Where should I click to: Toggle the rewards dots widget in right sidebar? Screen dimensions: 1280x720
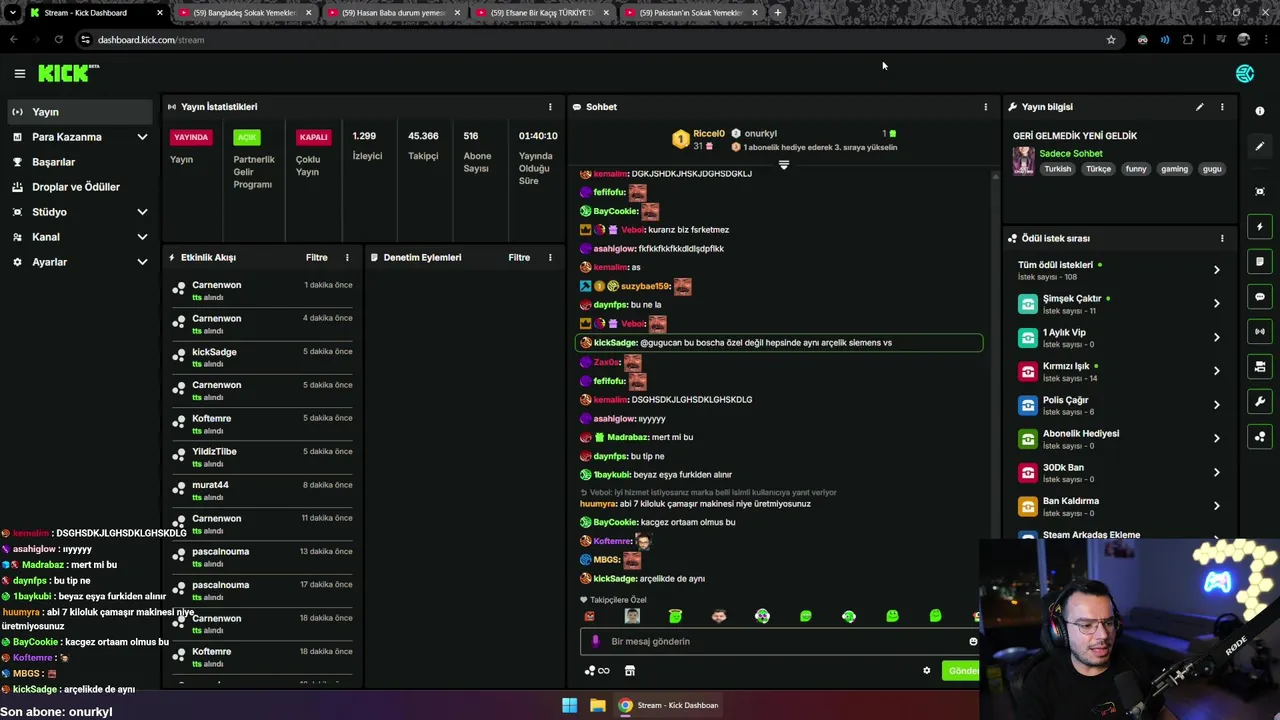[x=1260, y=437]
